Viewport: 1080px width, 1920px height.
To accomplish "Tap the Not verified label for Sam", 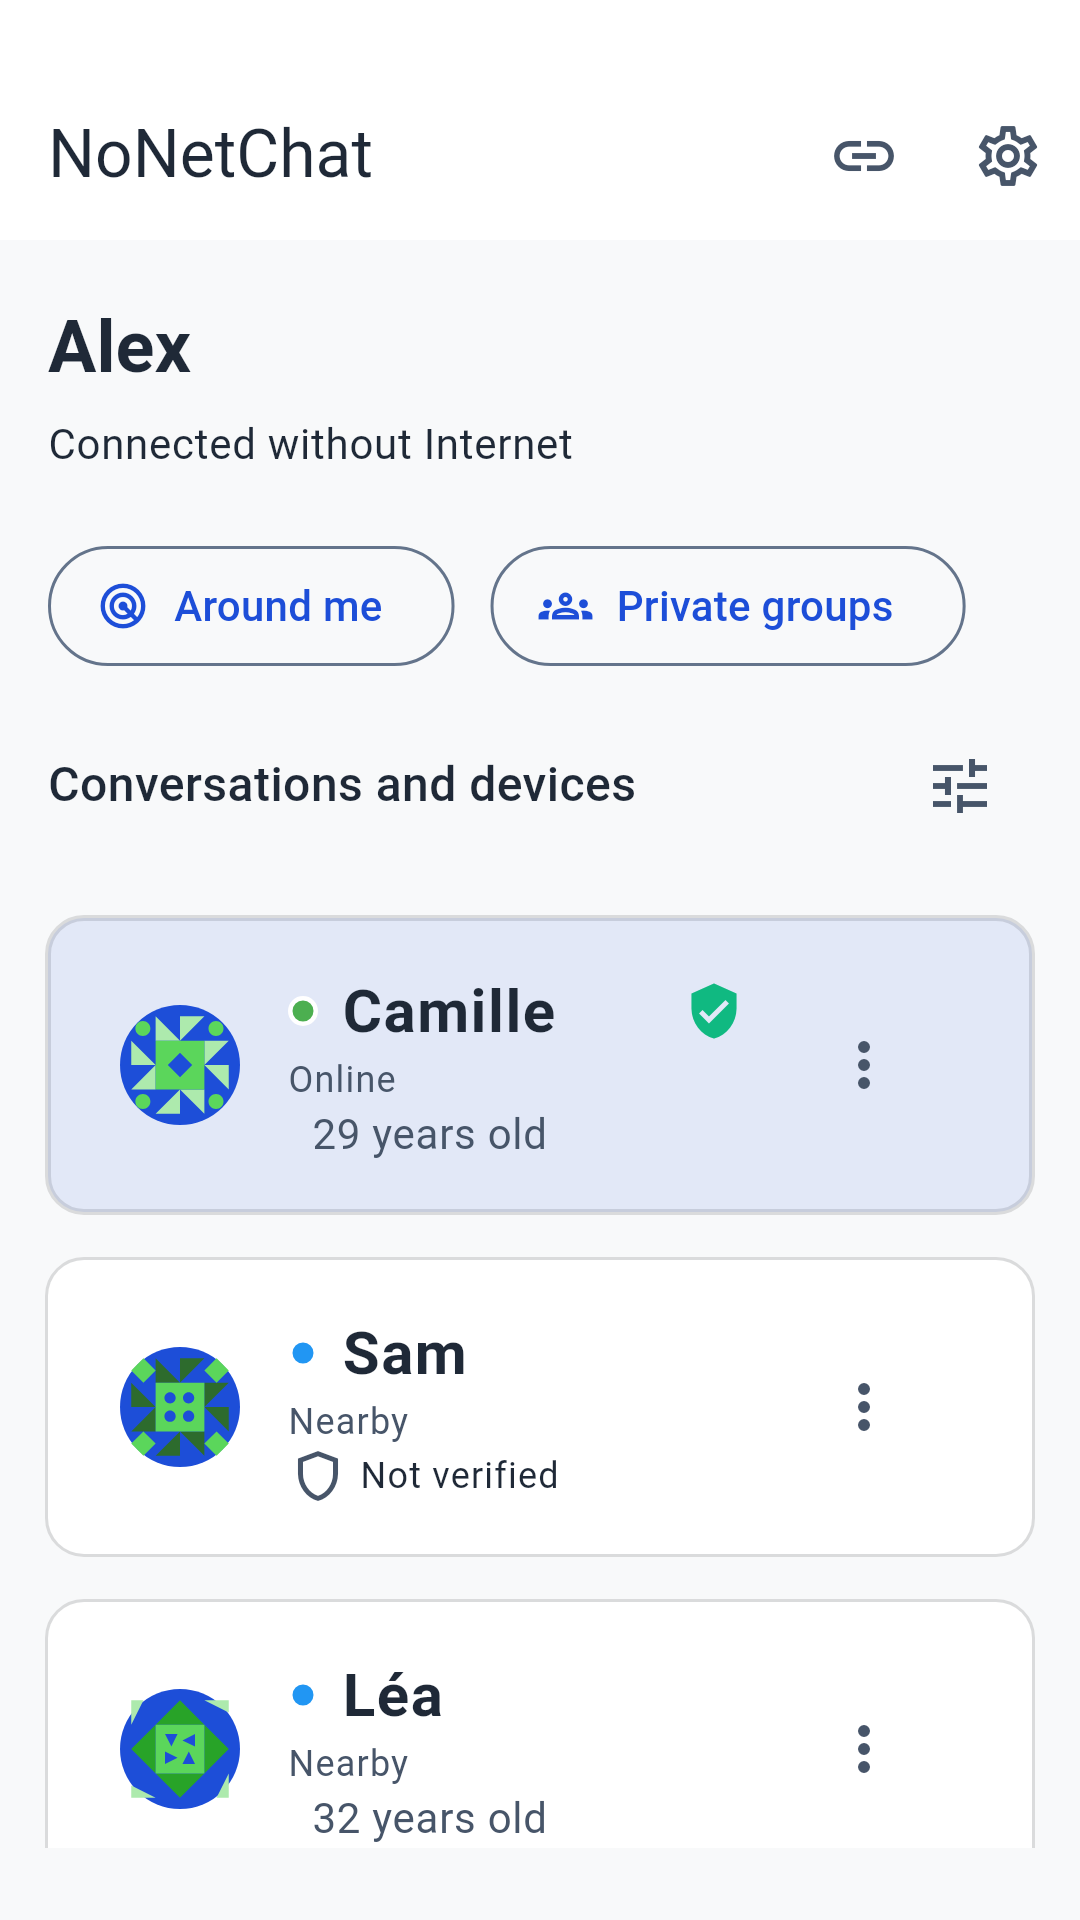I will click(x=460, y=1476).
